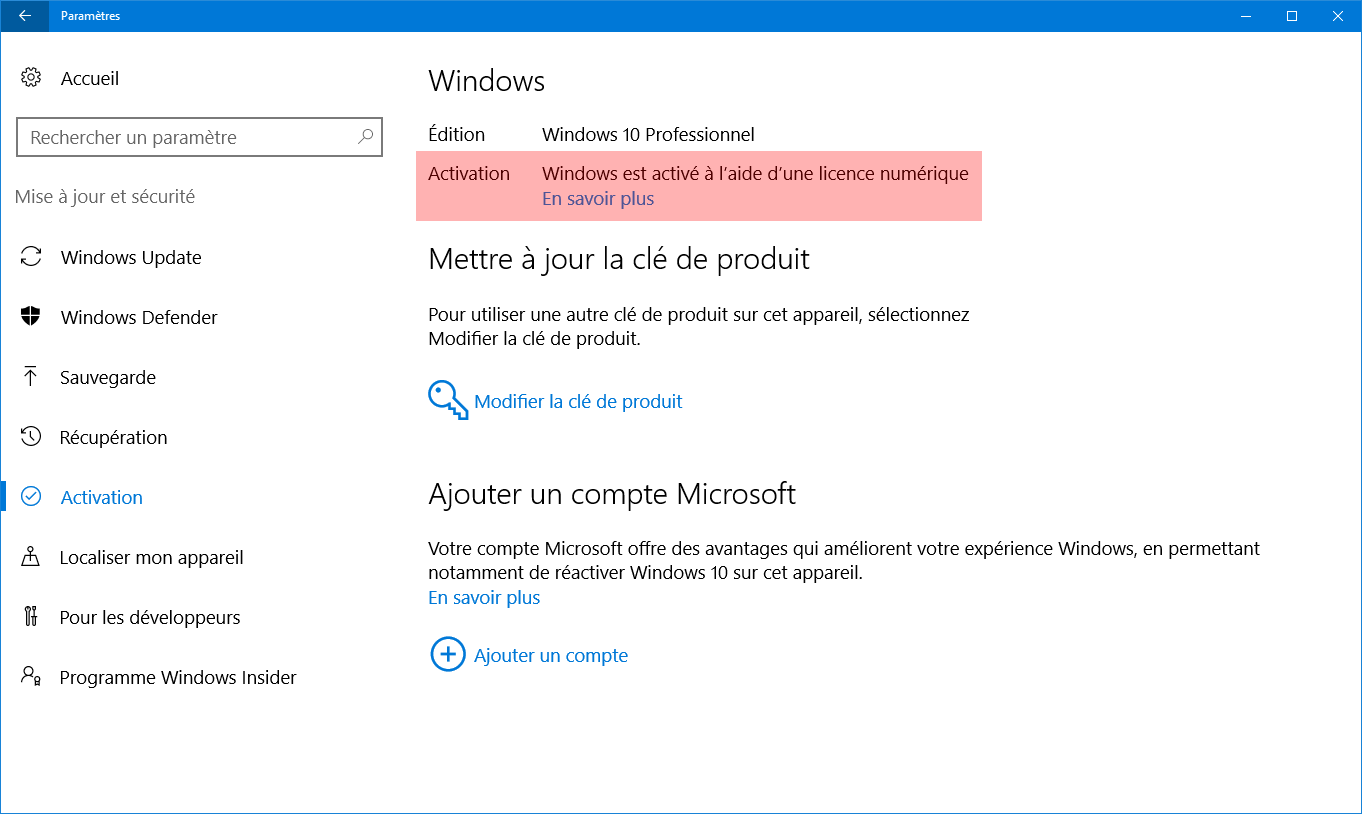Click the Pour les développeurs tools icon
The width and height of the screenshot is (1362, 814).
tap(31, 617)
